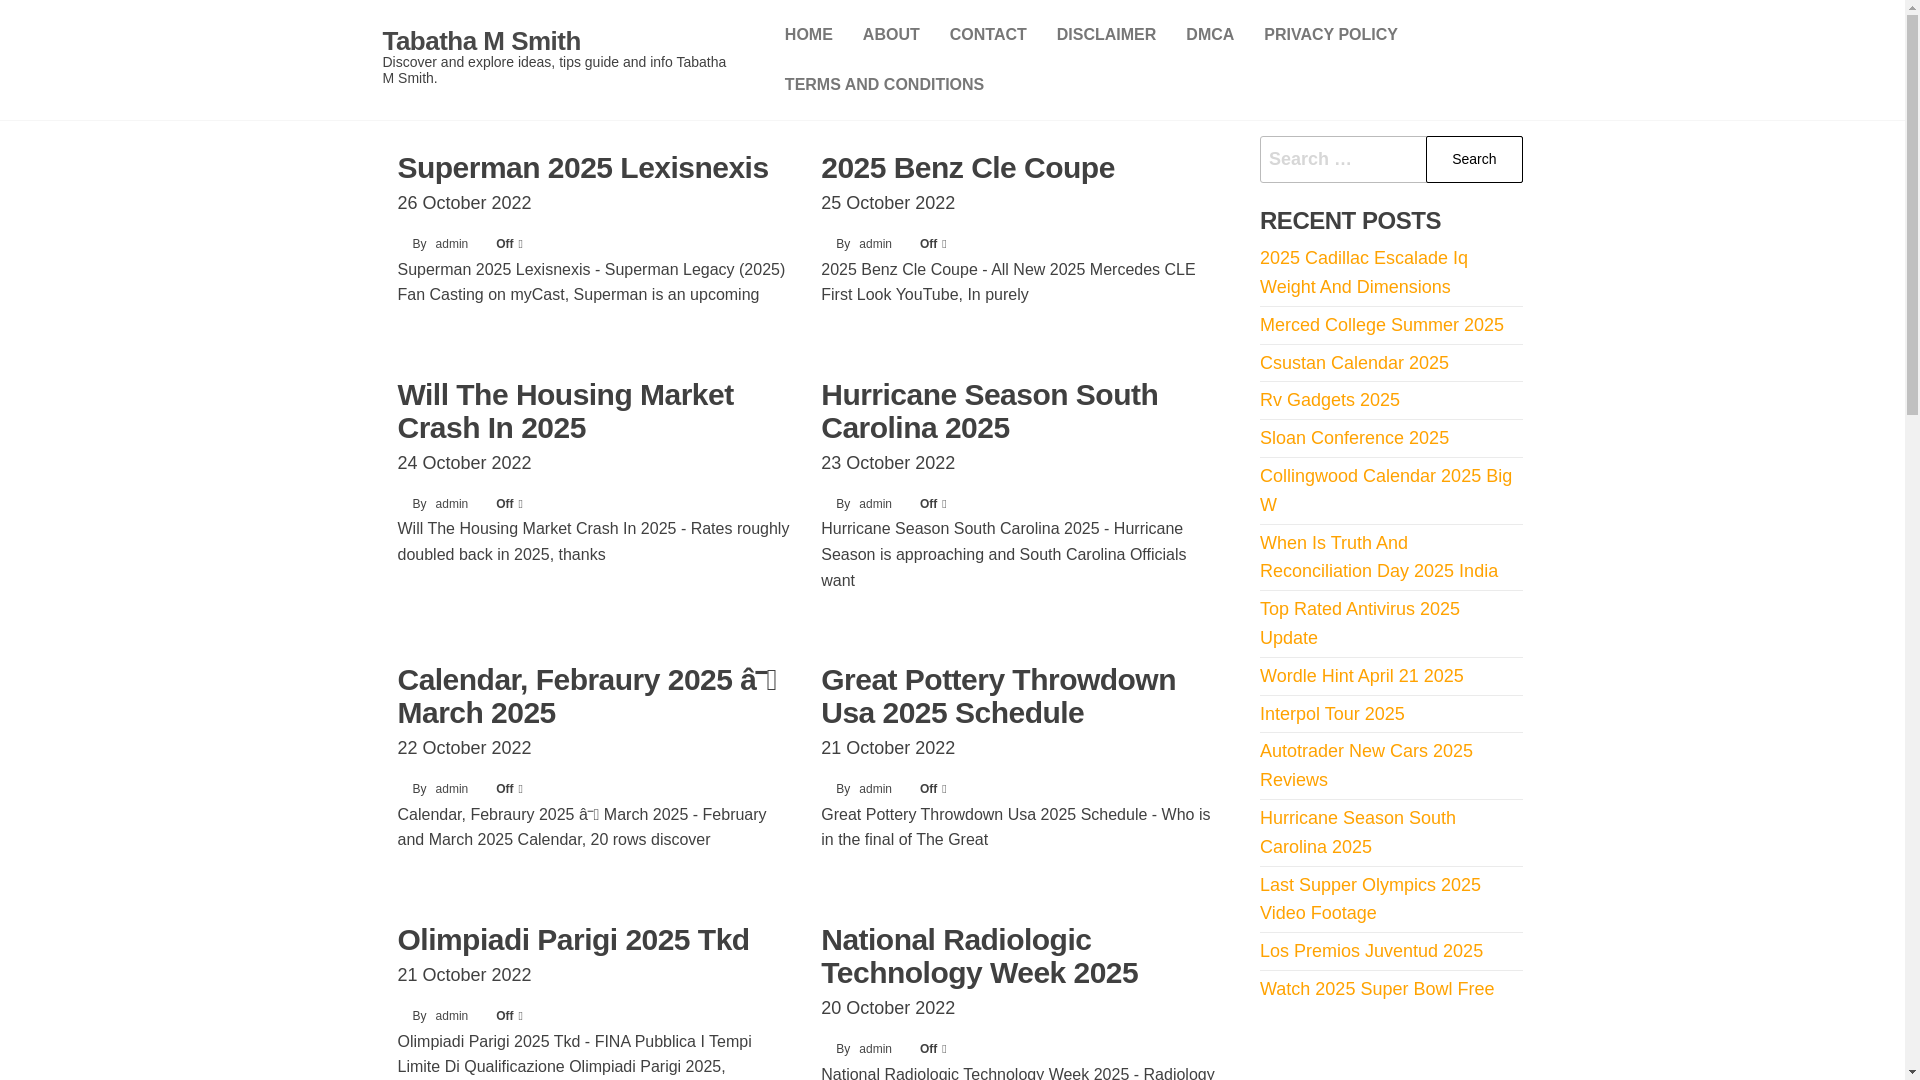Open recent post Csustan Calendar 2025
1920x1080 pixels.
pyautogui.click(x=1354, y=363)
